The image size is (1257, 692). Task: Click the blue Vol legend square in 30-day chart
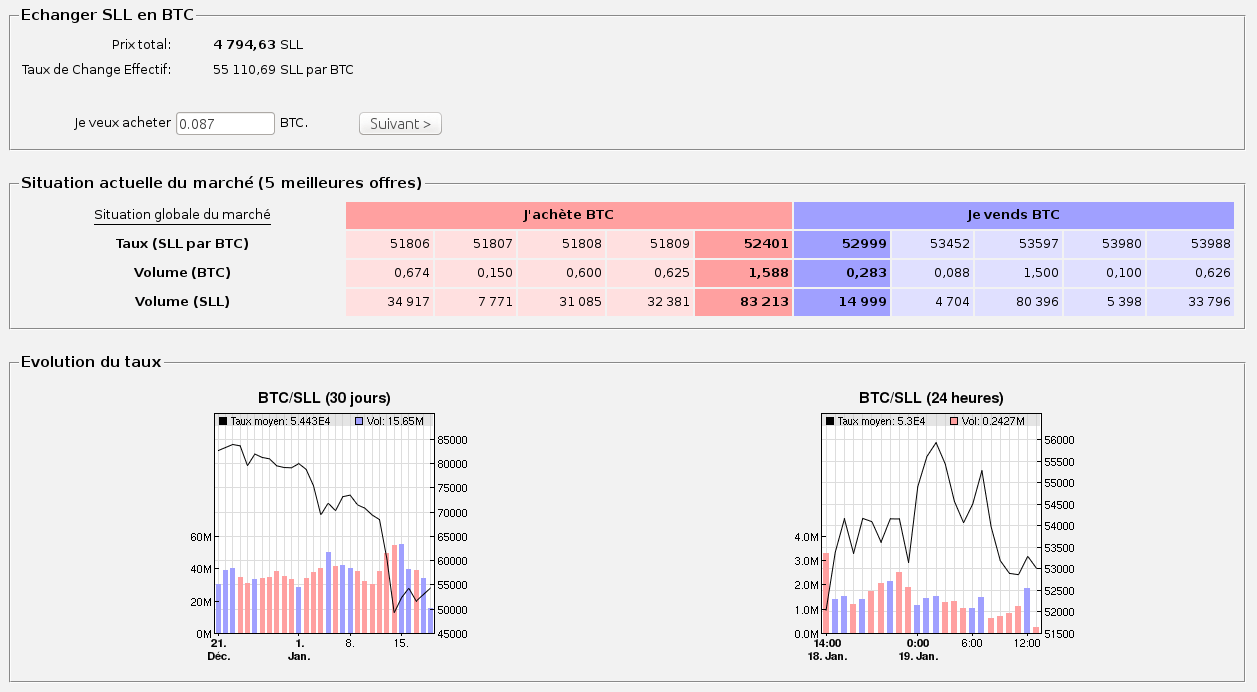359,422
